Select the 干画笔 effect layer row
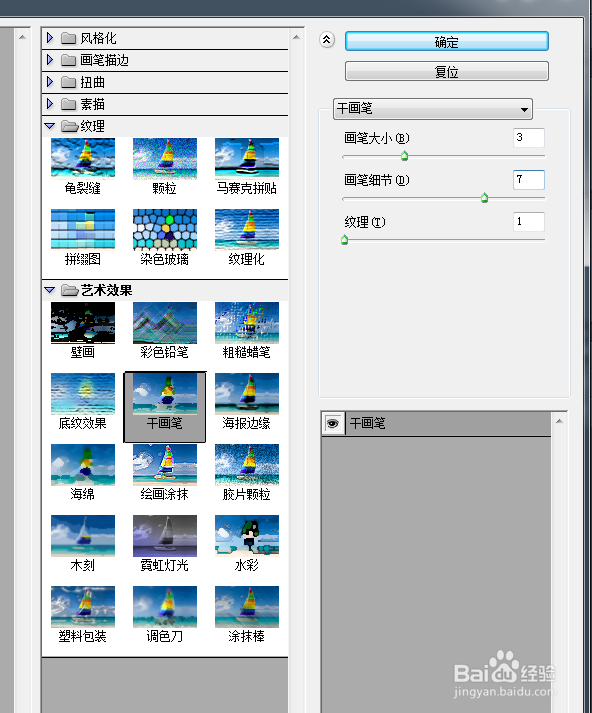This screenshot has height=713, width=592. click(x=436, y=423)
